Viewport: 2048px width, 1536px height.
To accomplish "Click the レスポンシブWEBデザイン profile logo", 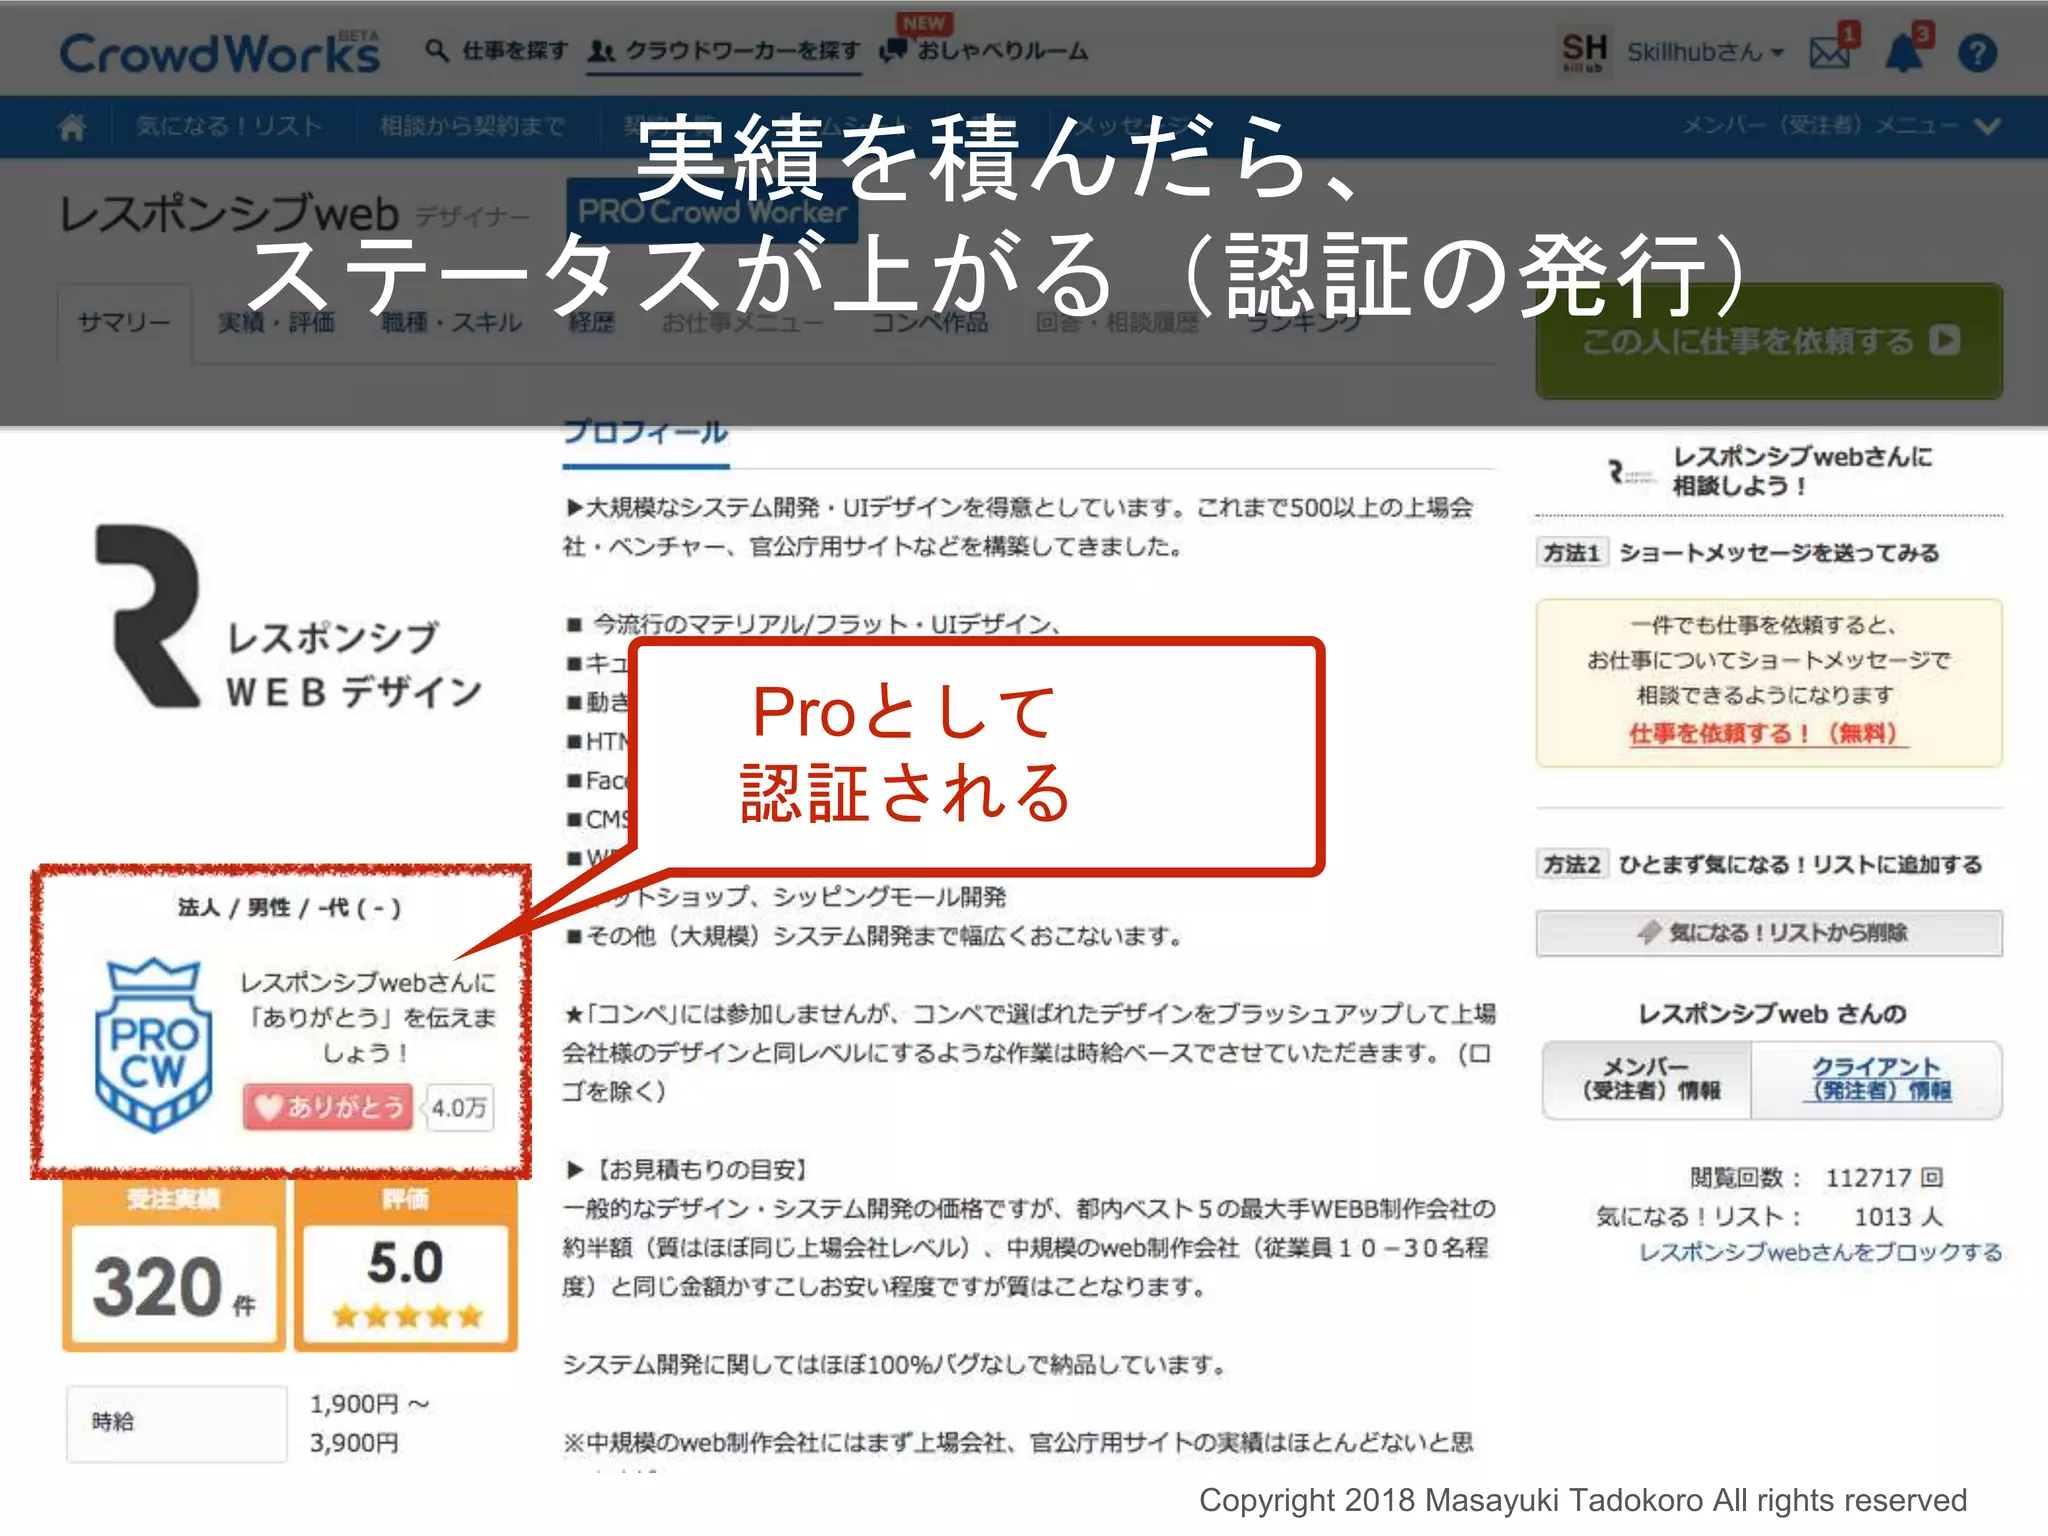I will coord(288,618).
